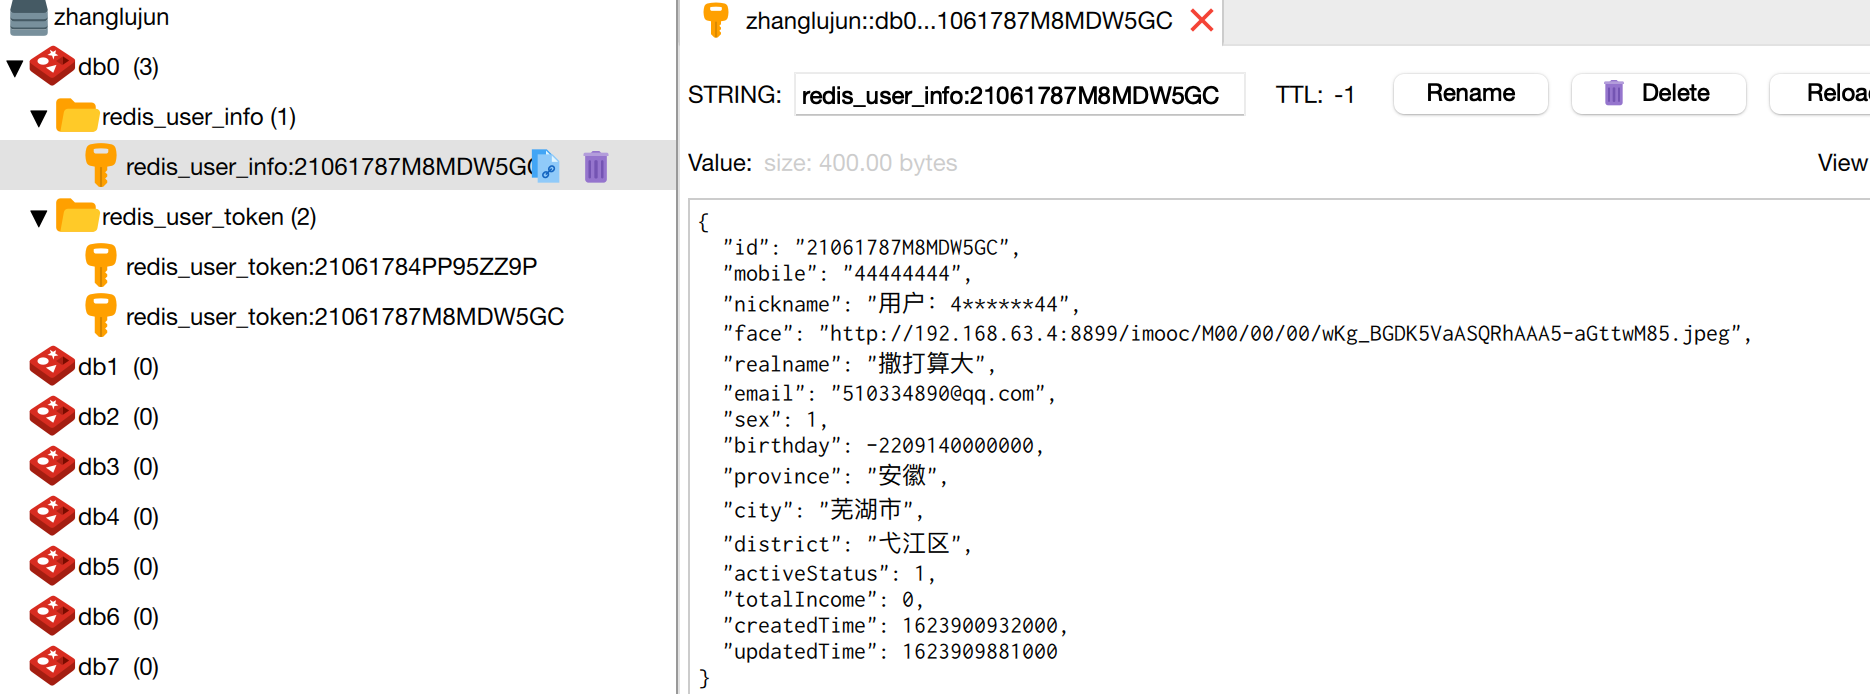Collapse the redis_user_info namespace folder
This screenshot has height=694, width=1870.
click(39, 118)
